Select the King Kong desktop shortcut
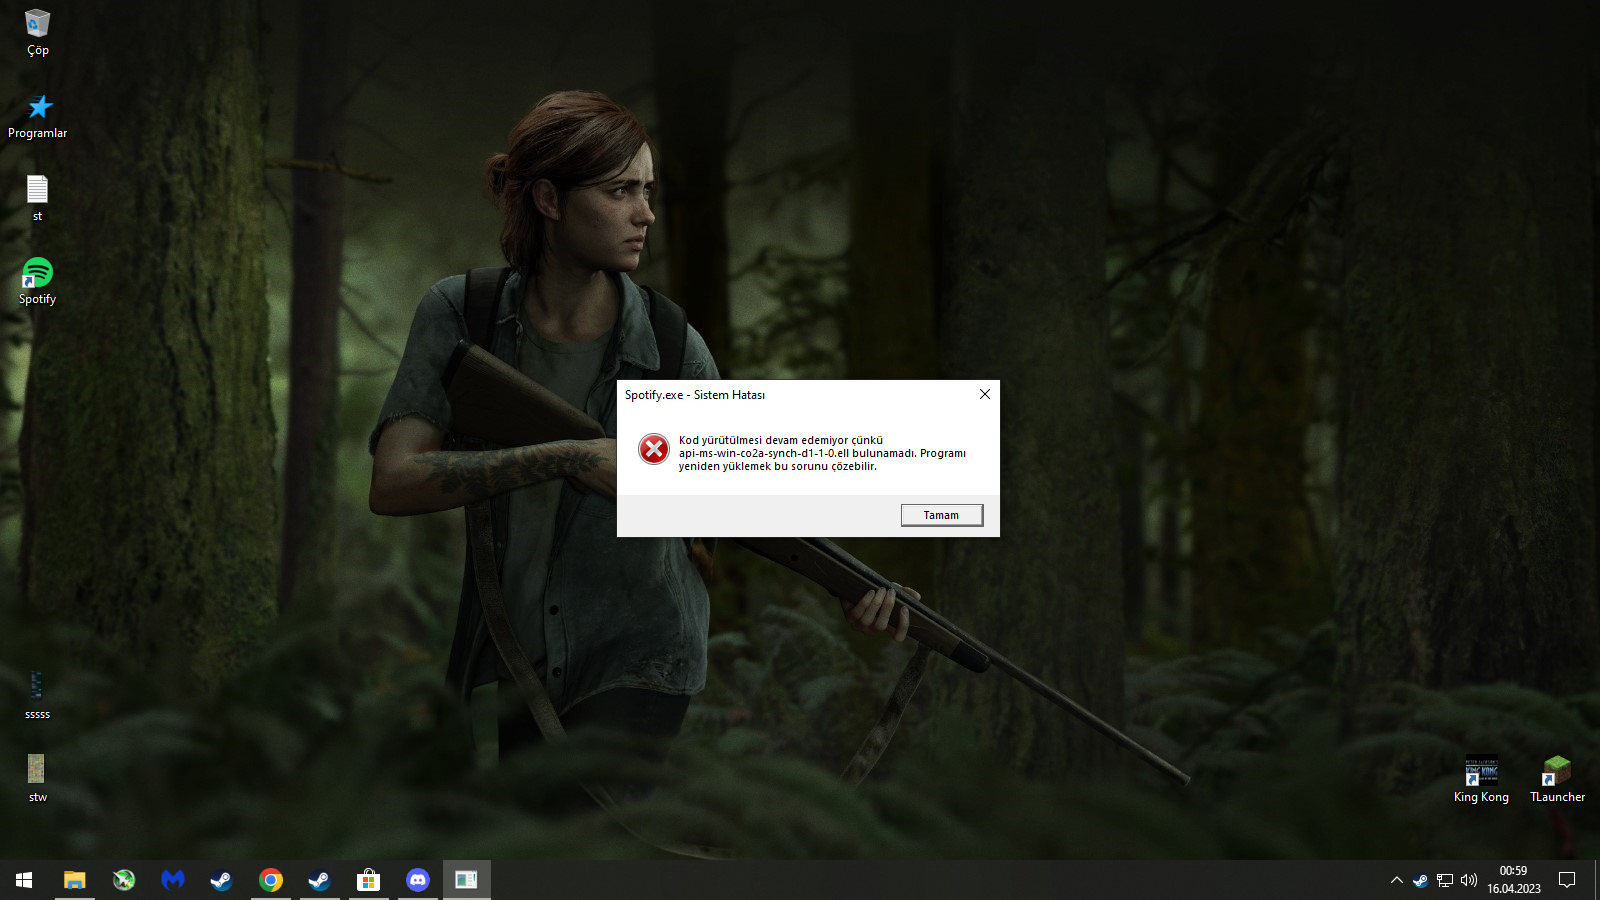Image resolution: width=1600 pixels, height=900 pixels. [x=1481, y=779]
